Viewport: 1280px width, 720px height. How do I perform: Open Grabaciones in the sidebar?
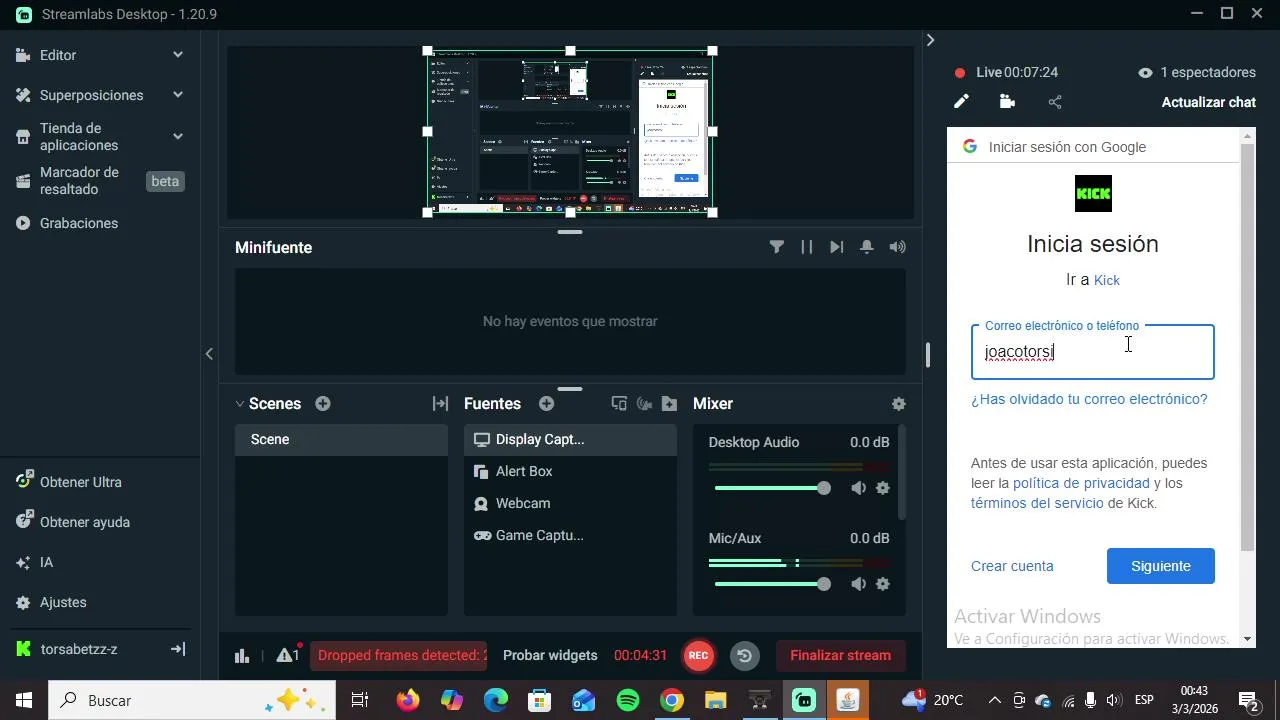pyautogui.click(x=79, y=223)
